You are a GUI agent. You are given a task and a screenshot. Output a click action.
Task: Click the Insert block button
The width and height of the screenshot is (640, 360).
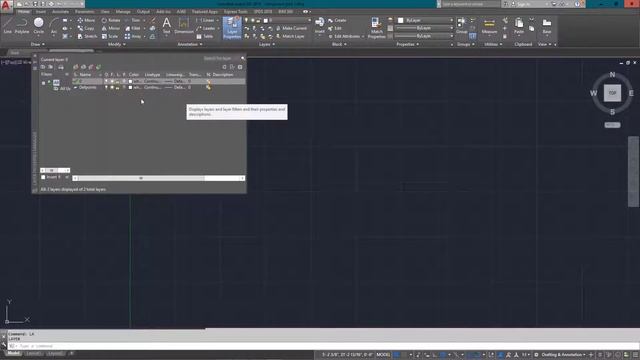tap(320, 26)
